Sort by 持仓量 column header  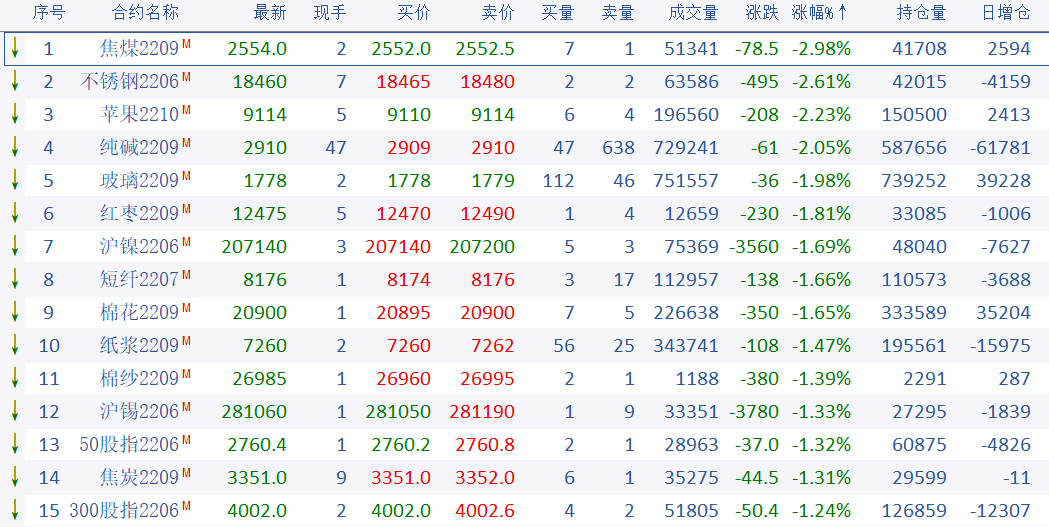pyautogui.click(x=918, y=13)
